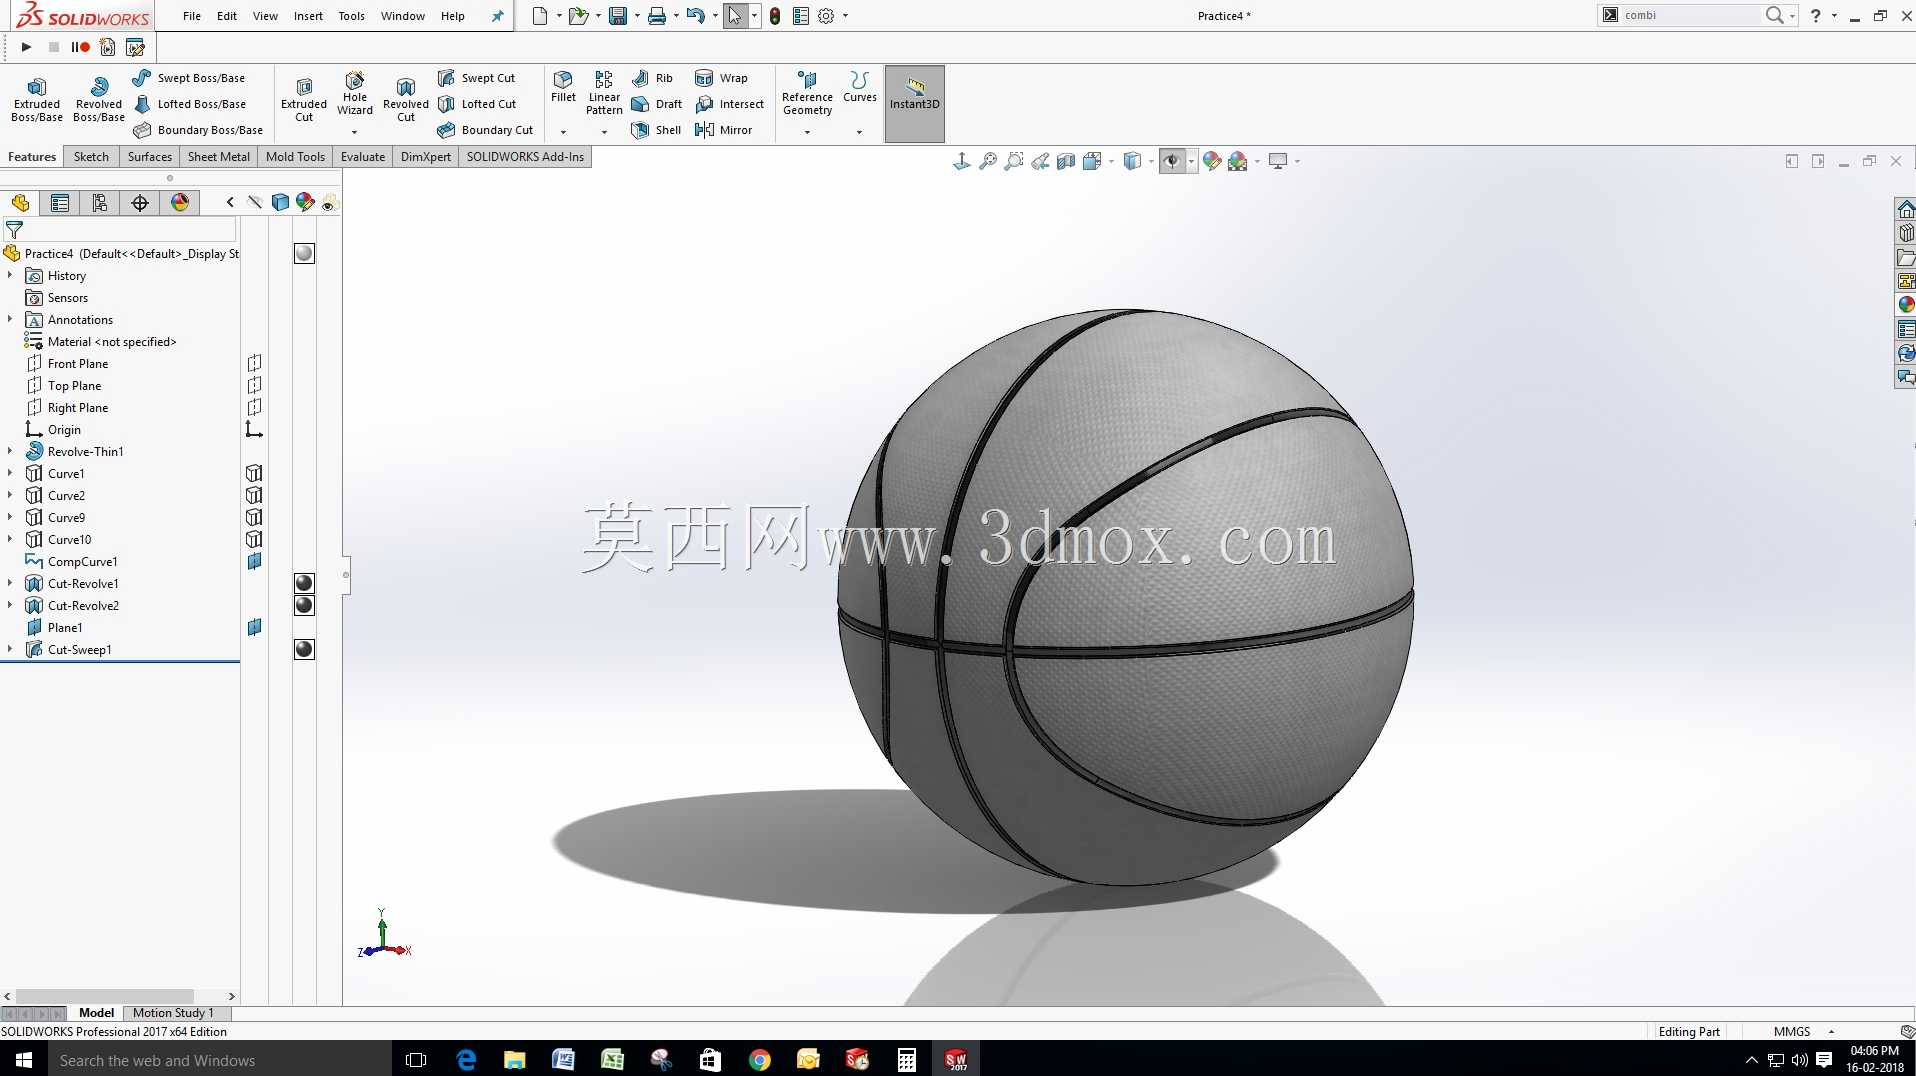Open the Reference Geometry tool
Image resolution: width=1916 pixels, height=1076 pixels.
tap(807, 93)
